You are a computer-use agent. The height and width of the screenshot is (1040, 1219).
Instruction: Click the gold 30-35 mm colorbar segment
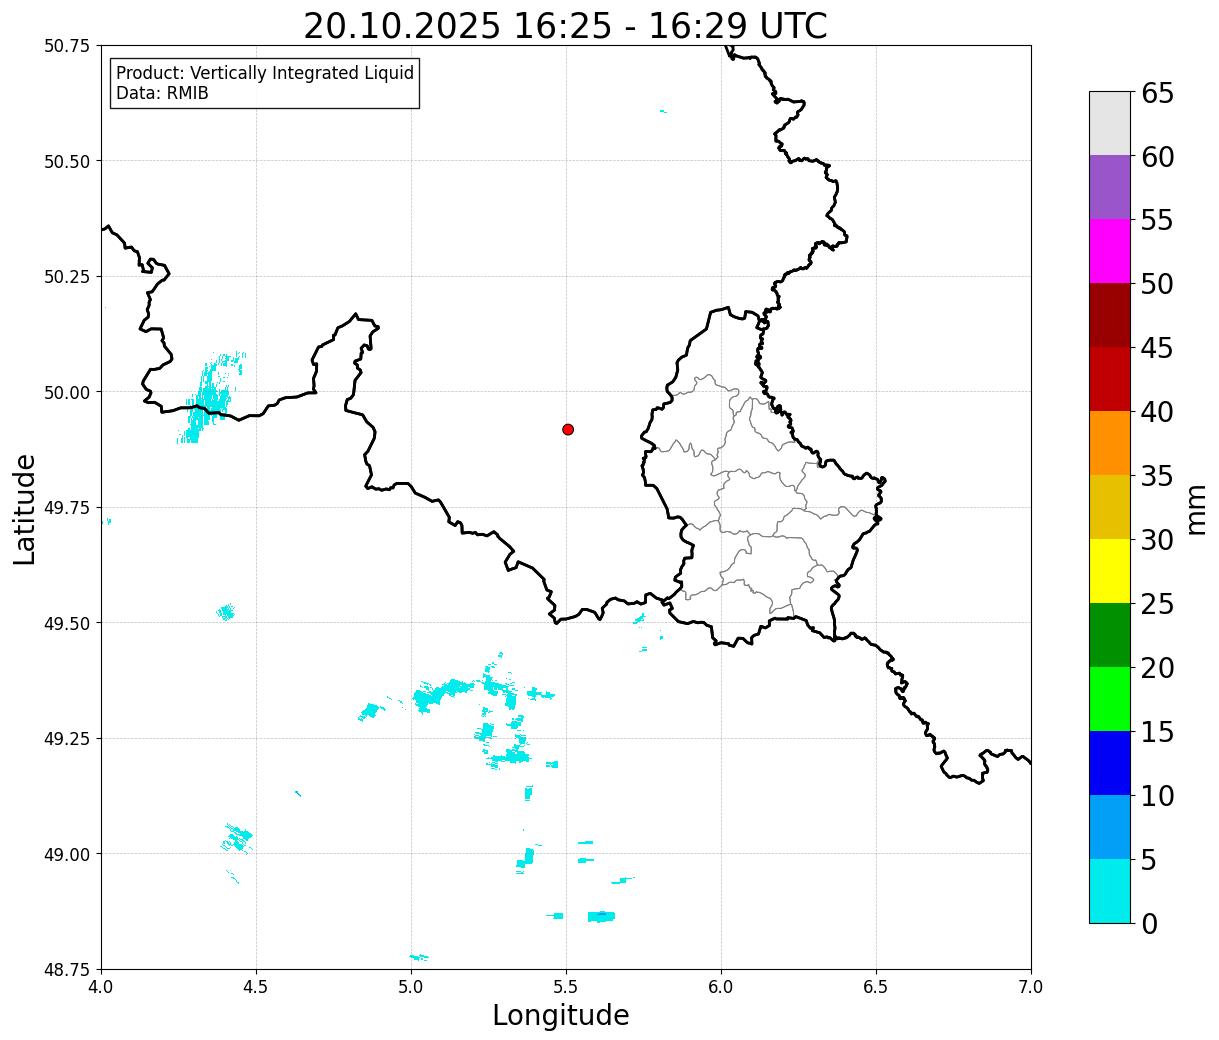(x=1110, y=507)
